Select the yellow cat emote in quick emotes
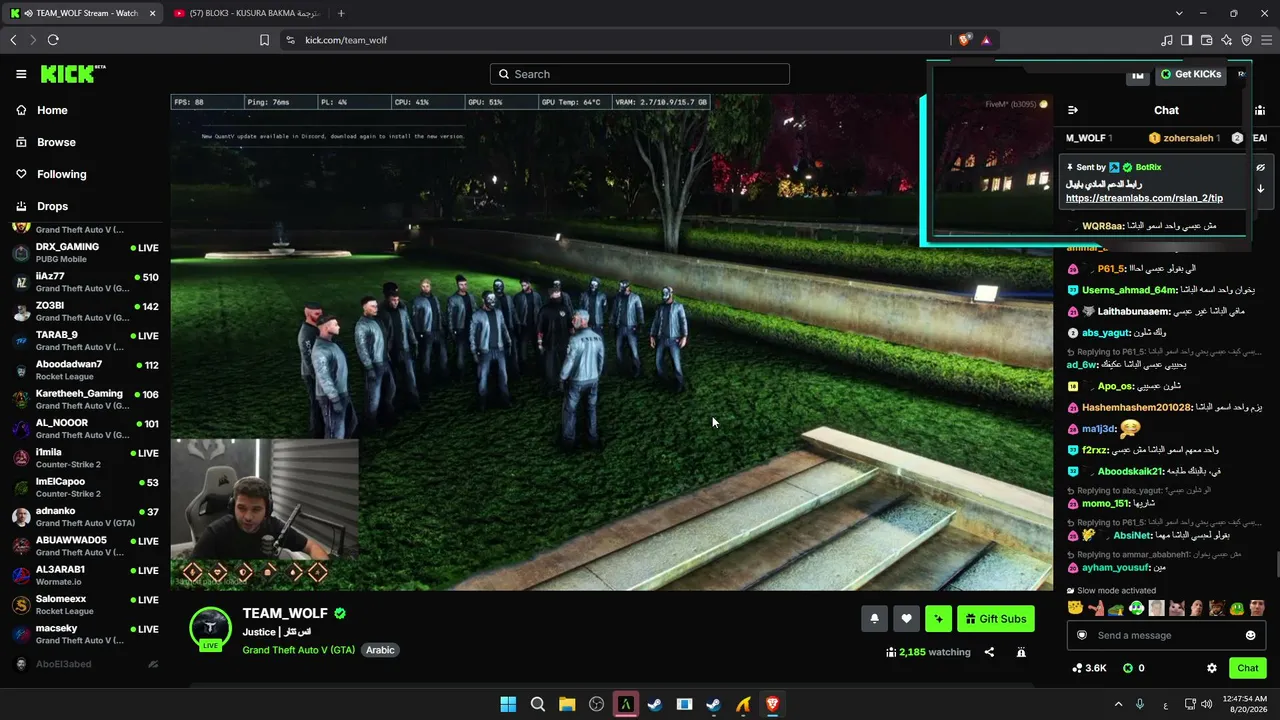The image size is (1280, 720). (x=1075, y=608)
